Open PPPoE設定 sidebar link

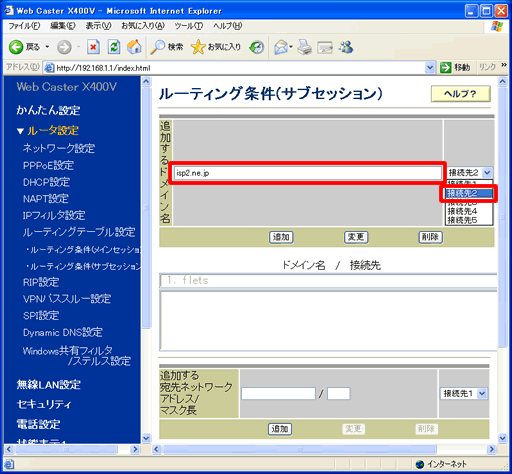pos(48,165)
